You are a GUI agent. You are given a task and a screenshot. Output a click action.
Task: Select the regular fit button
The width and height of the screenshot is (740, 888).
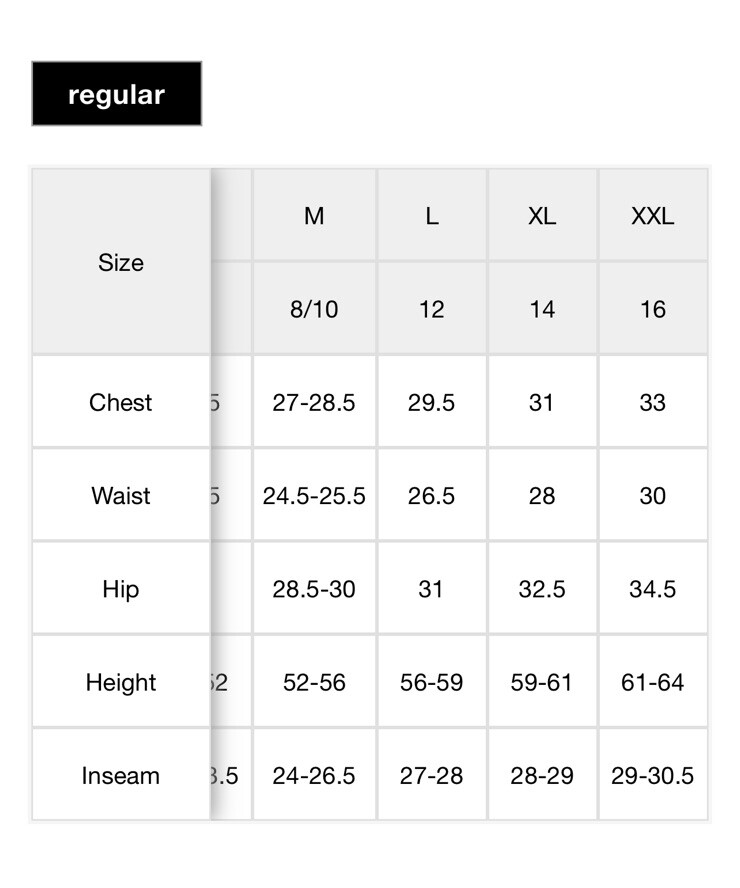click(x=117, y=93)
